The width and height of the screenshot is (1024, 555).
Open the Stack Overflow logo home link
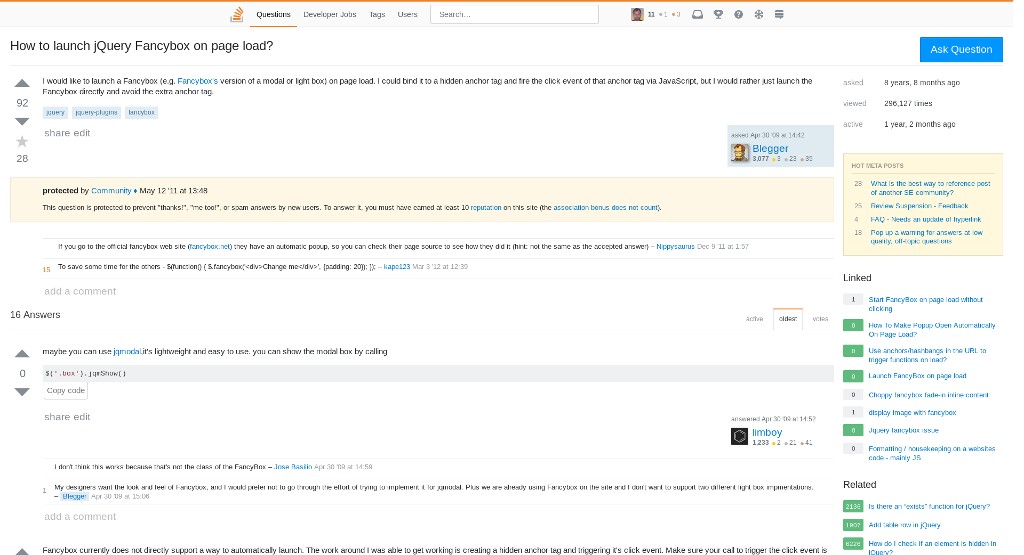237,14
